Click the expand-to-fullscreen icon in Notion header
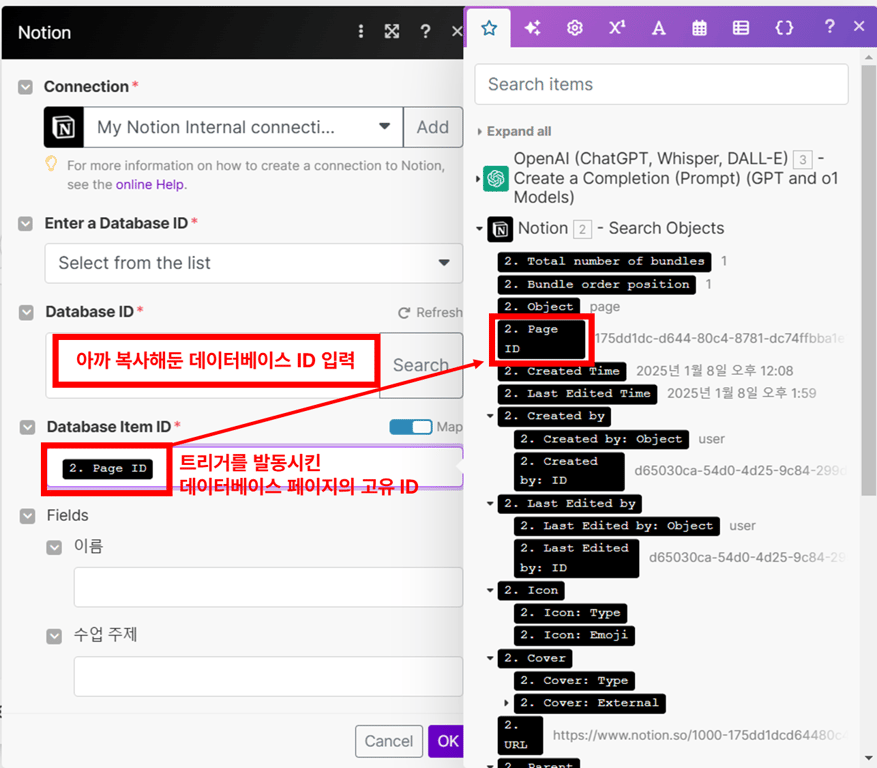 click(392, 31)
